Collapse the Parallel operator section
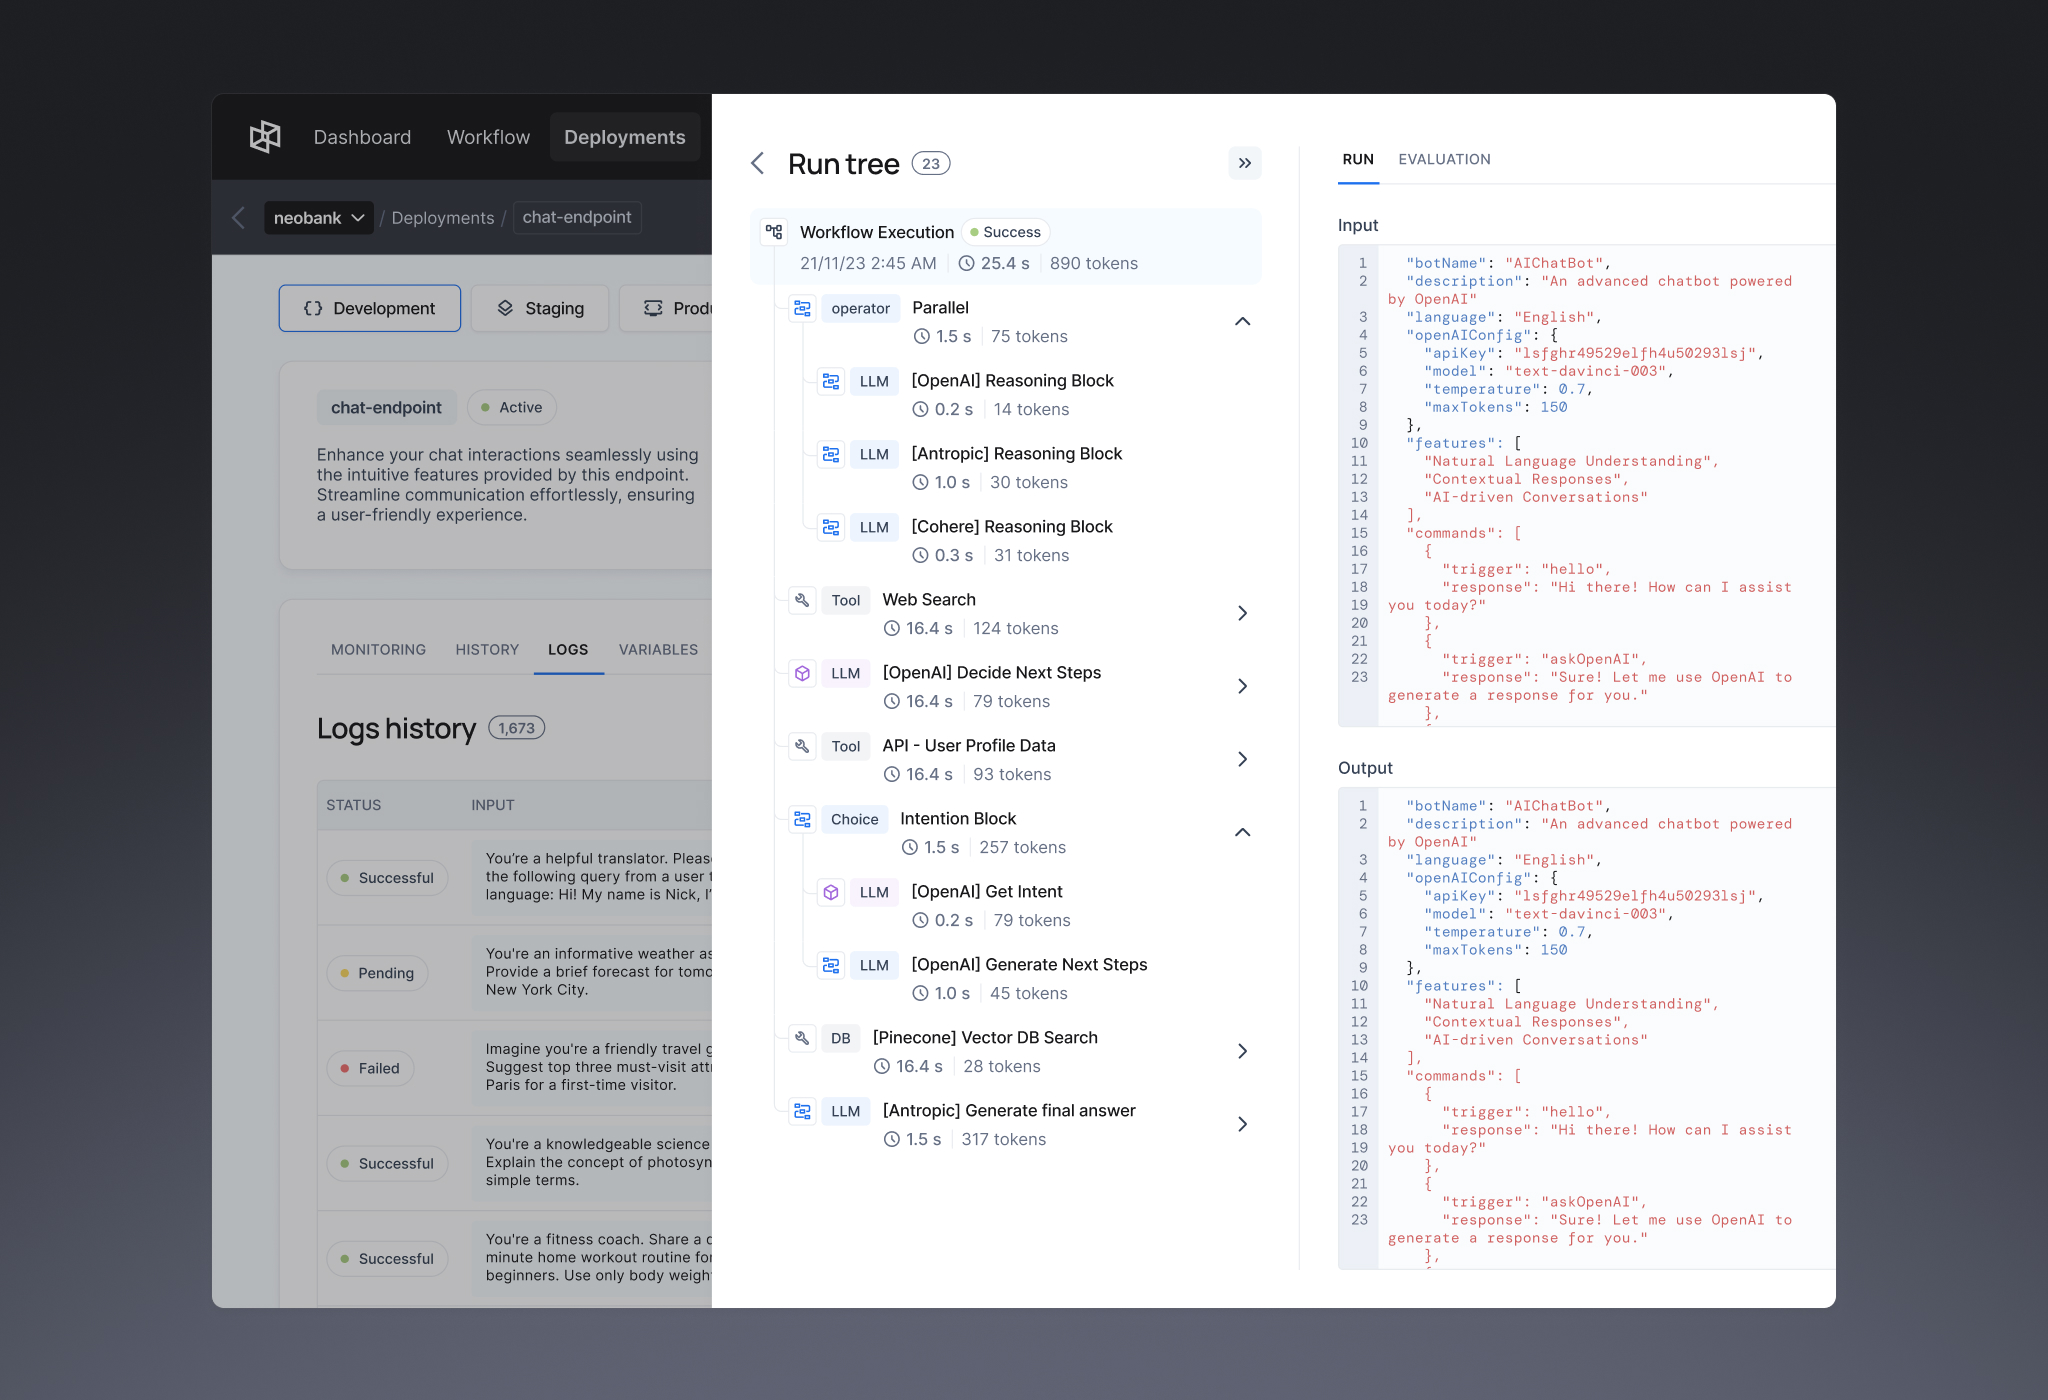This screenshot has width=2048, height=1400. pos(1242,321)
